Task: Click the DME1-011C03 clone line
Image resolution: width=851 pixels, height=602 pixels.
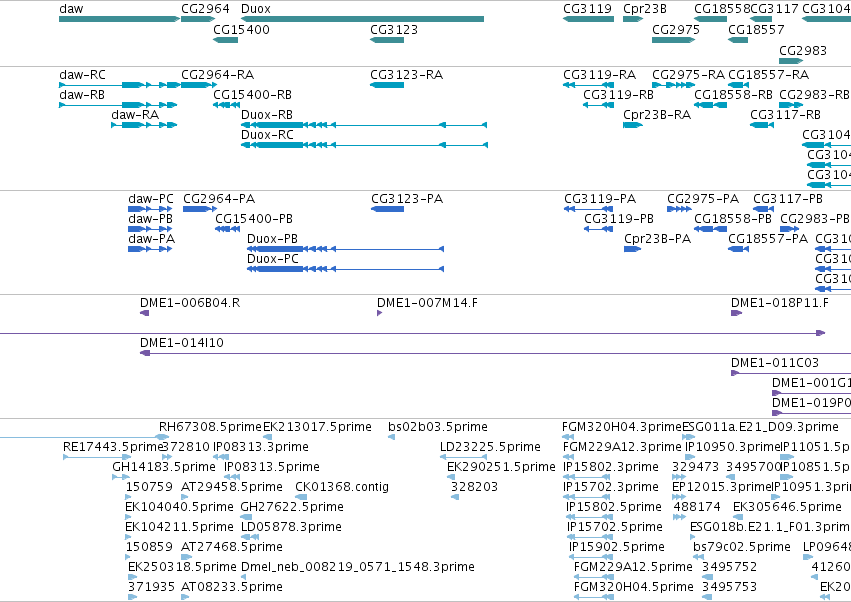Action: (x=791, y=373)
